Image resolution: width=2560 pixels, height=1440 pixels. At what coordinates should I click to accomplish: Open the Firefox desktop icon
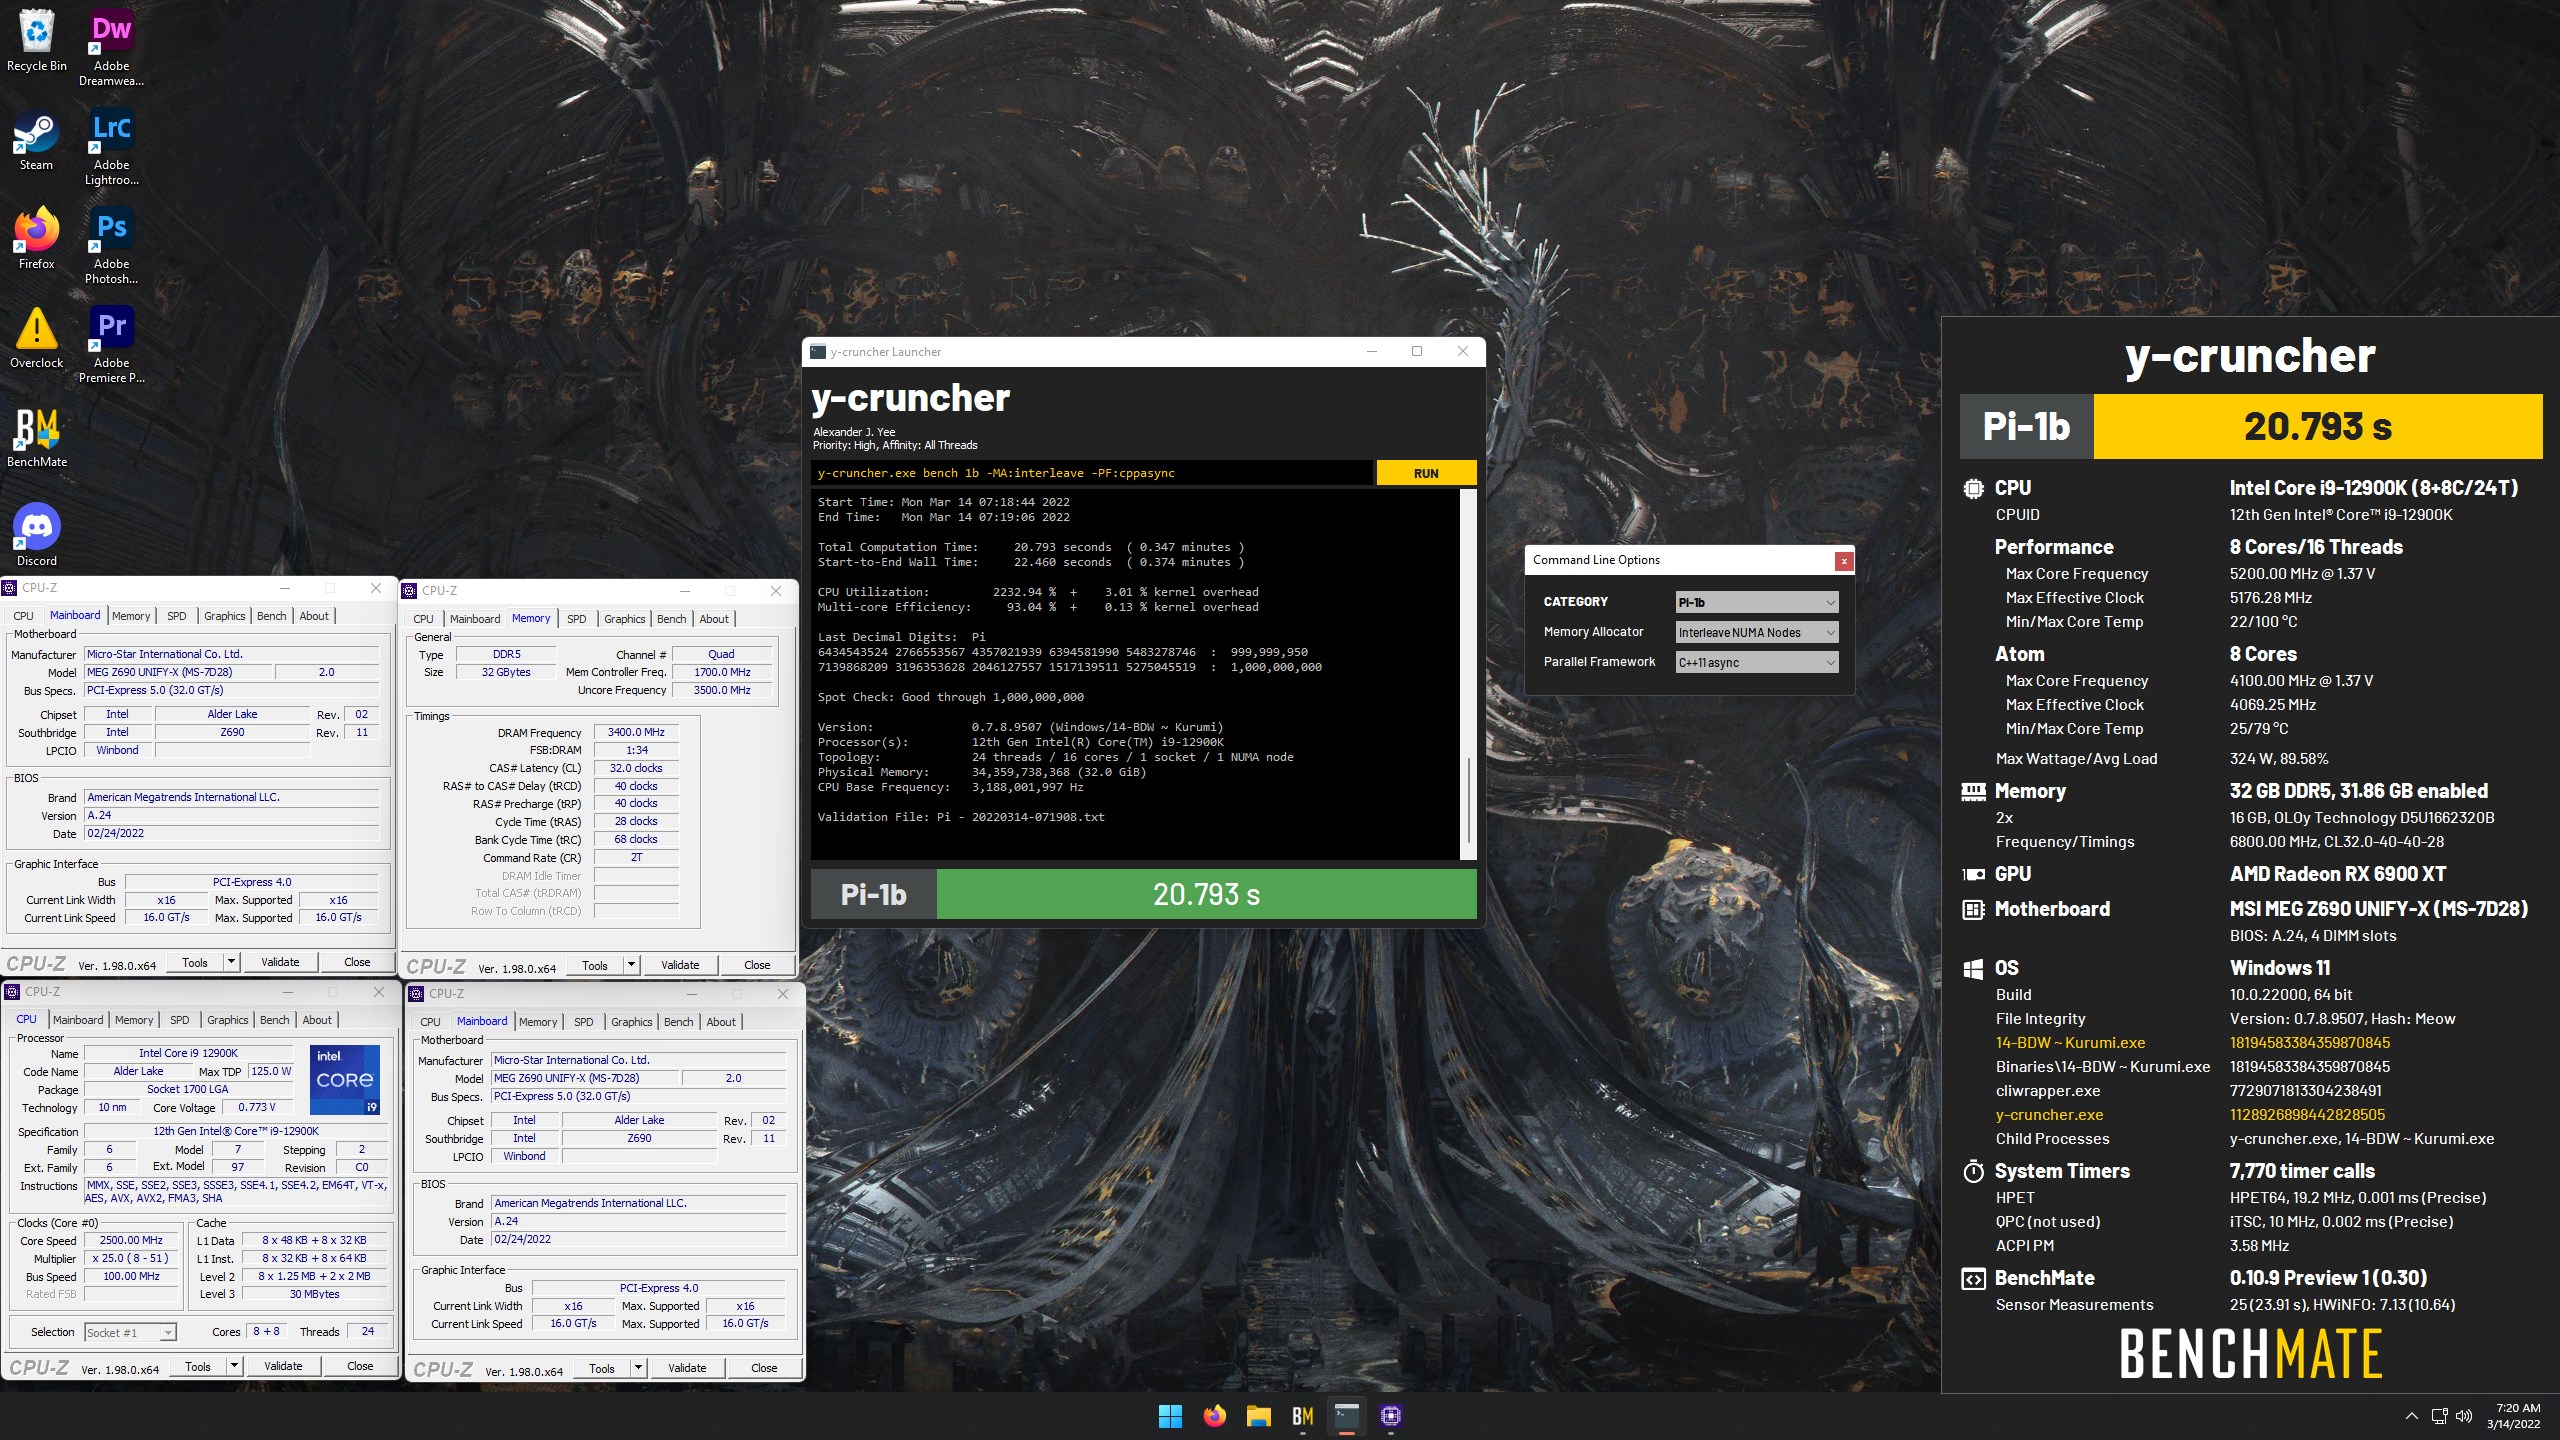[x=36, y=238]
